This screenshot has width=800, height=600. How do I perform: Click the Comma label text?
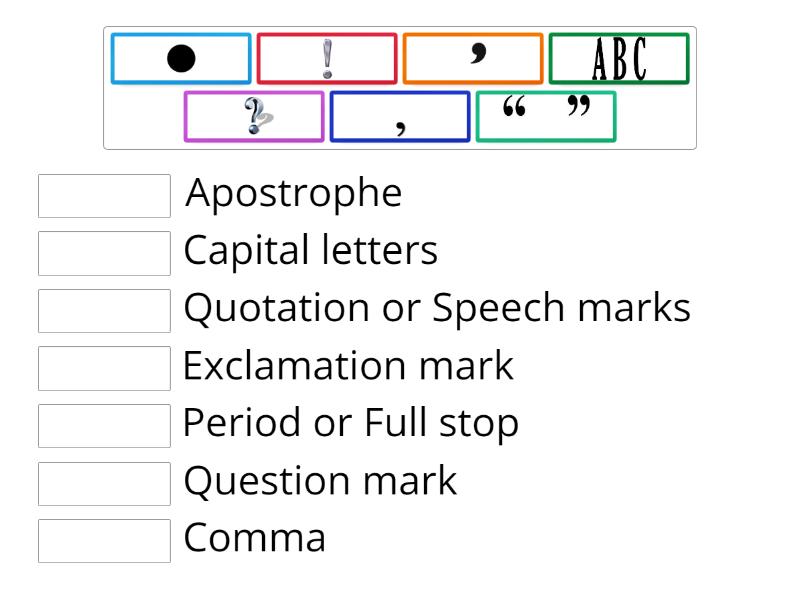pyautogui.click(x=254, y=539)
